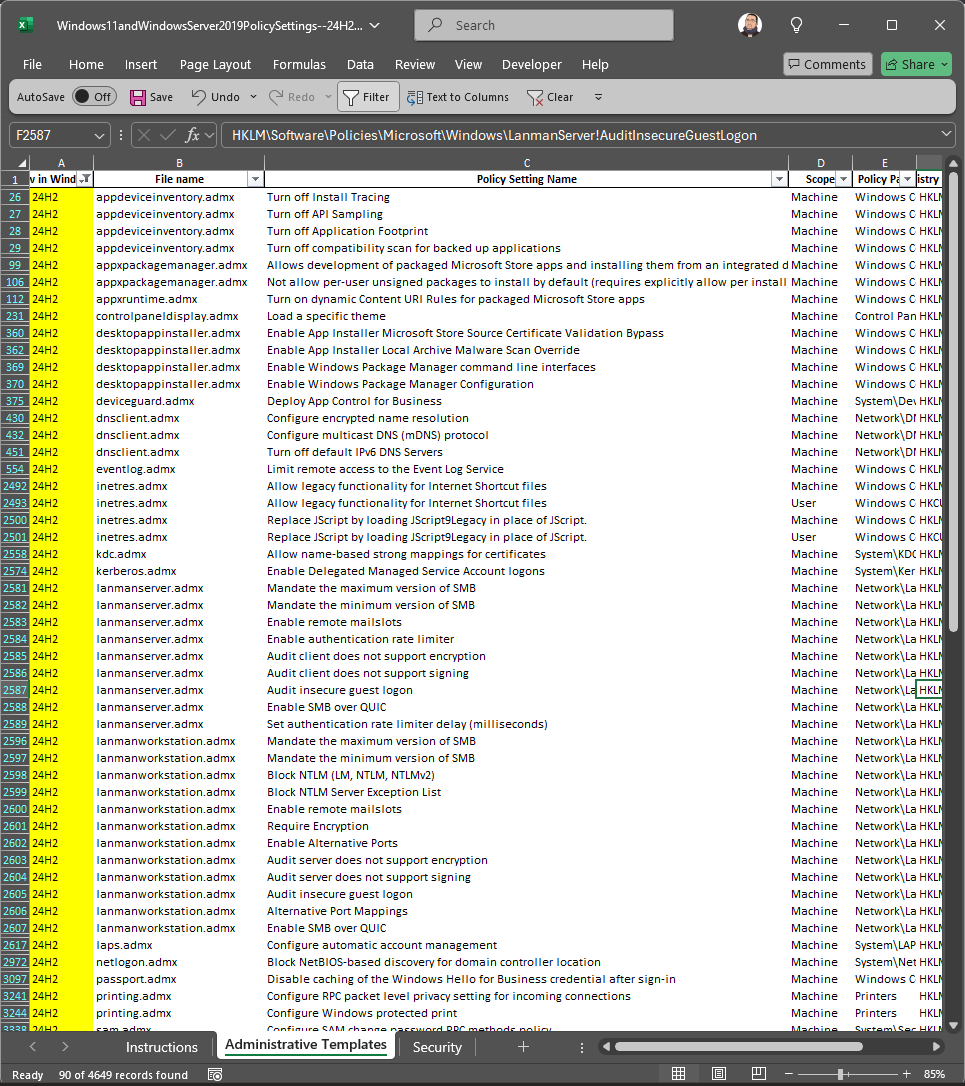
Task: Click the vertical scrollbar thumb
Action: pos(953,402)
